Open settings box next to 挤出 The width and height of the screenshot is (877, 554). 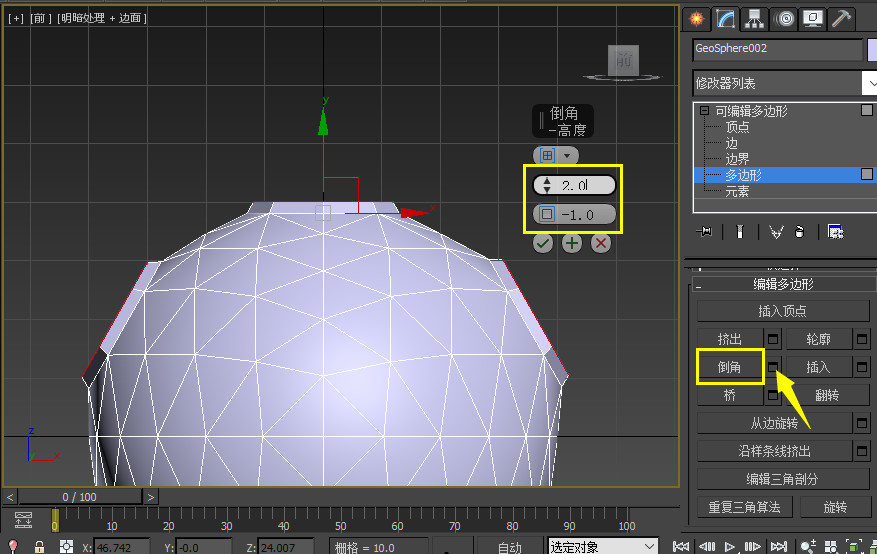click(773, 339)
